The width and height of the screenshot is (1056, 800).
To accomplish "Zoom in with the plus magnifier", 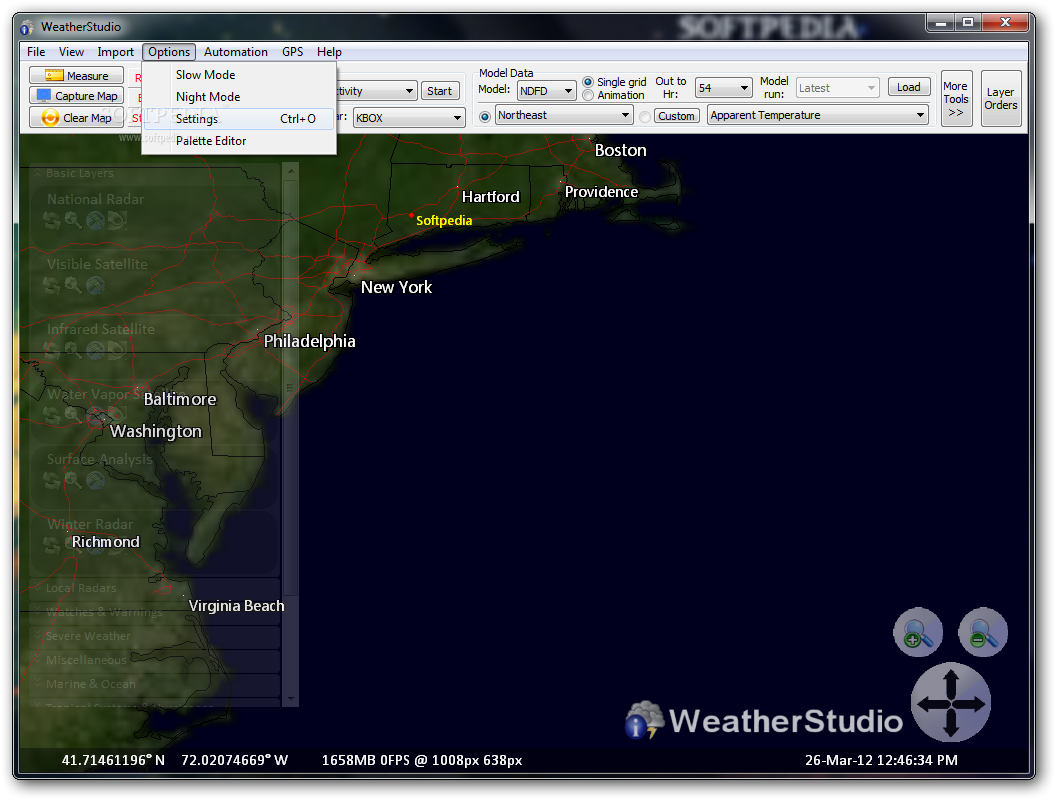I will (917, 632).
